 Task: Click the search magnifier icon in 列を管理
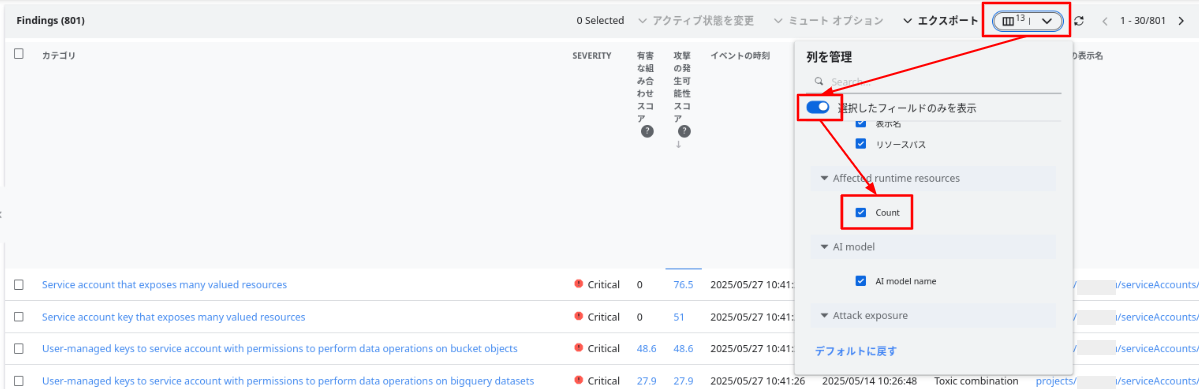click(819, 81)
